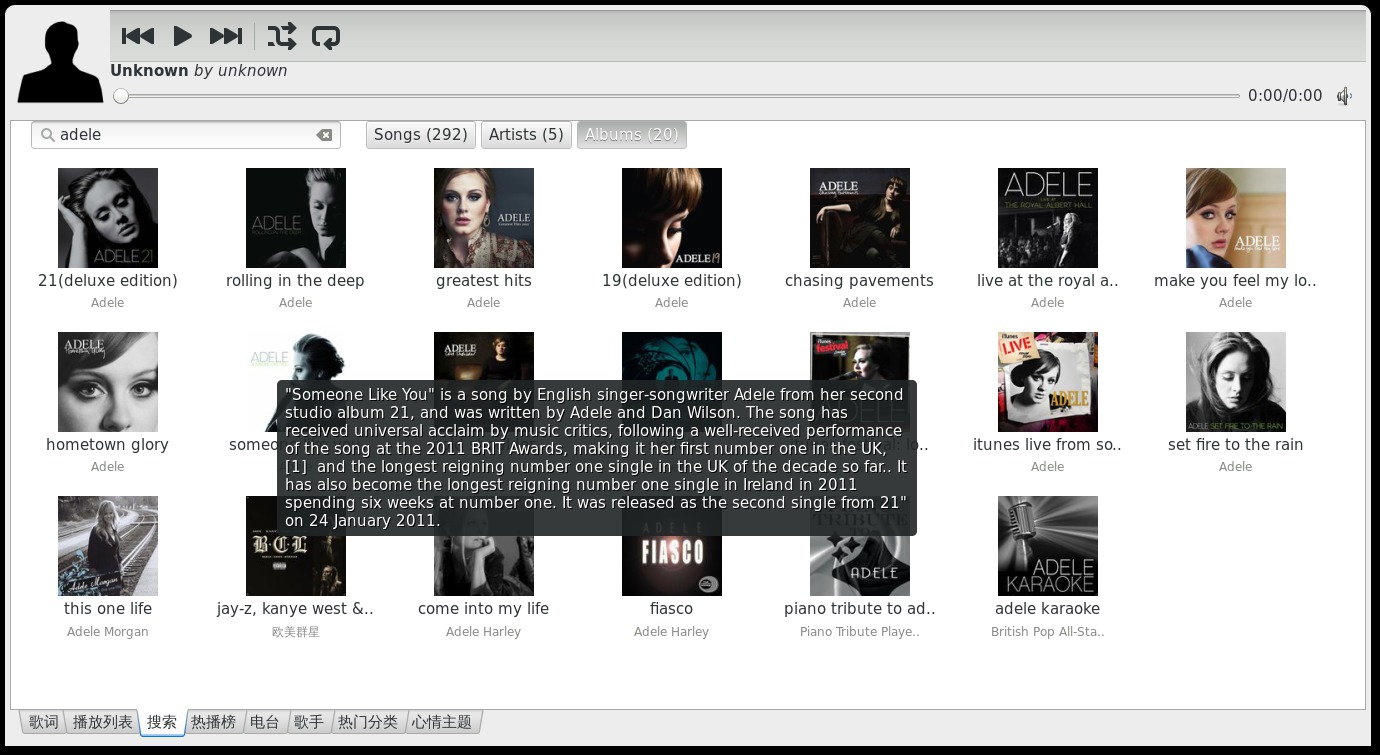Click the artist label Piano Tribute Playe..
Viewport: 1380px width, 755px height.
860,632
